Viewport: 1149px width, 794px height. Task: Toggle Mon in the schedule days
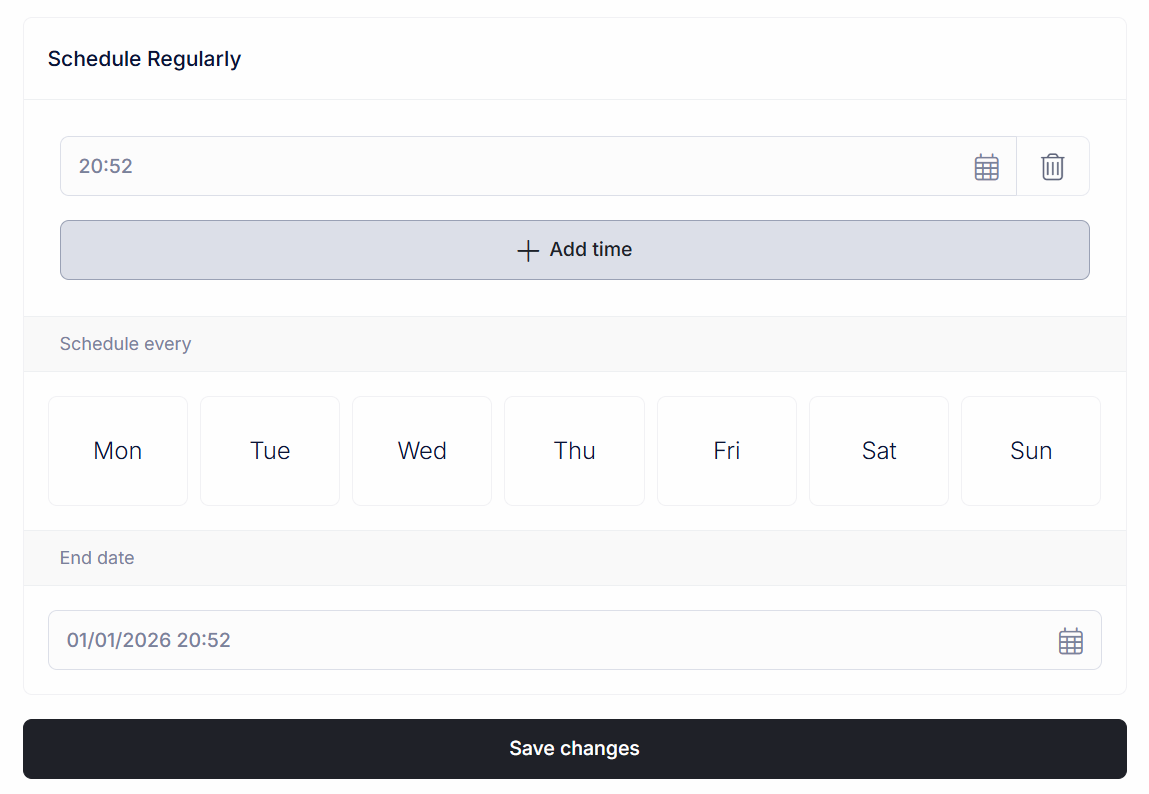click(x=118, y=451)
